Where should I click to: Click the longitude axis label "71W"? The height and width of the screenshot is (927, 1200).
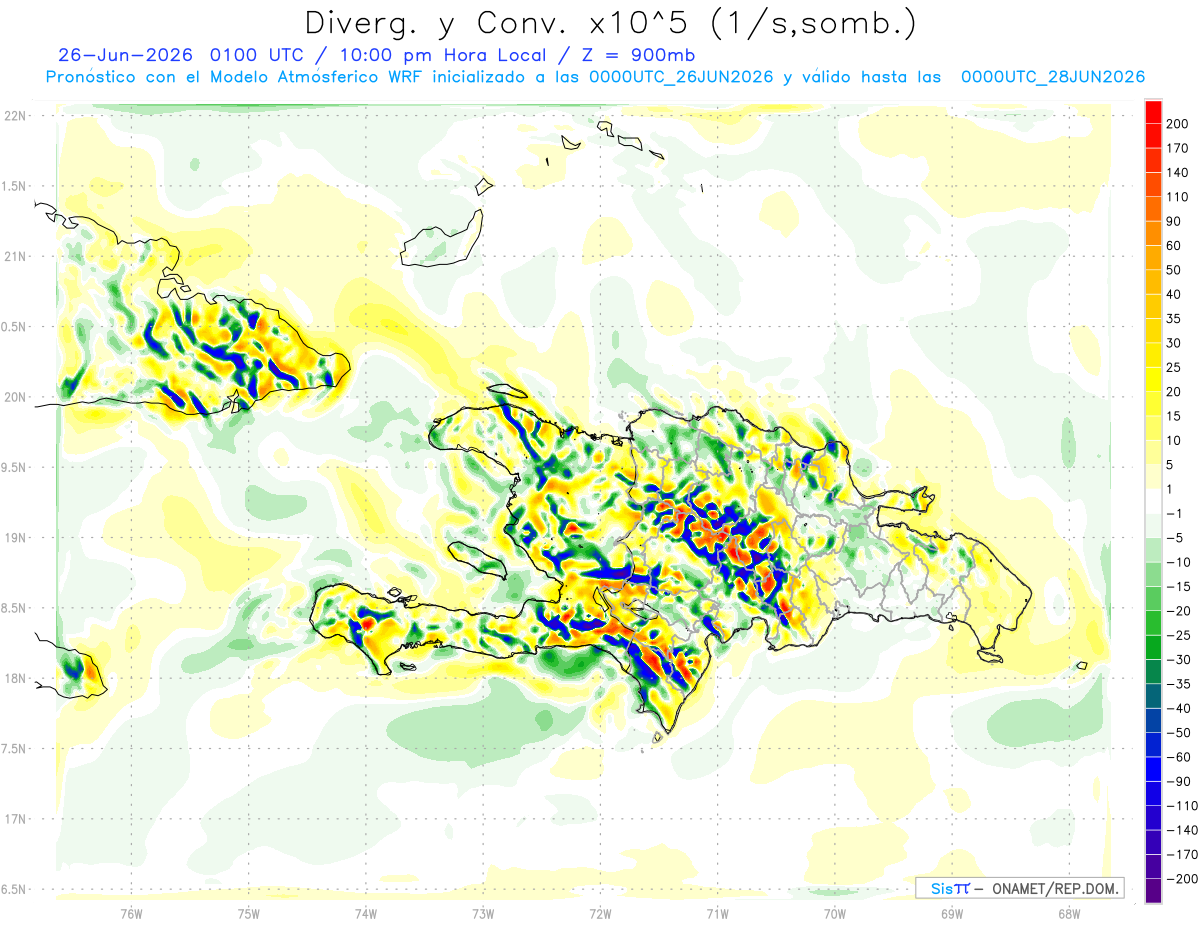tap(717, 913)
